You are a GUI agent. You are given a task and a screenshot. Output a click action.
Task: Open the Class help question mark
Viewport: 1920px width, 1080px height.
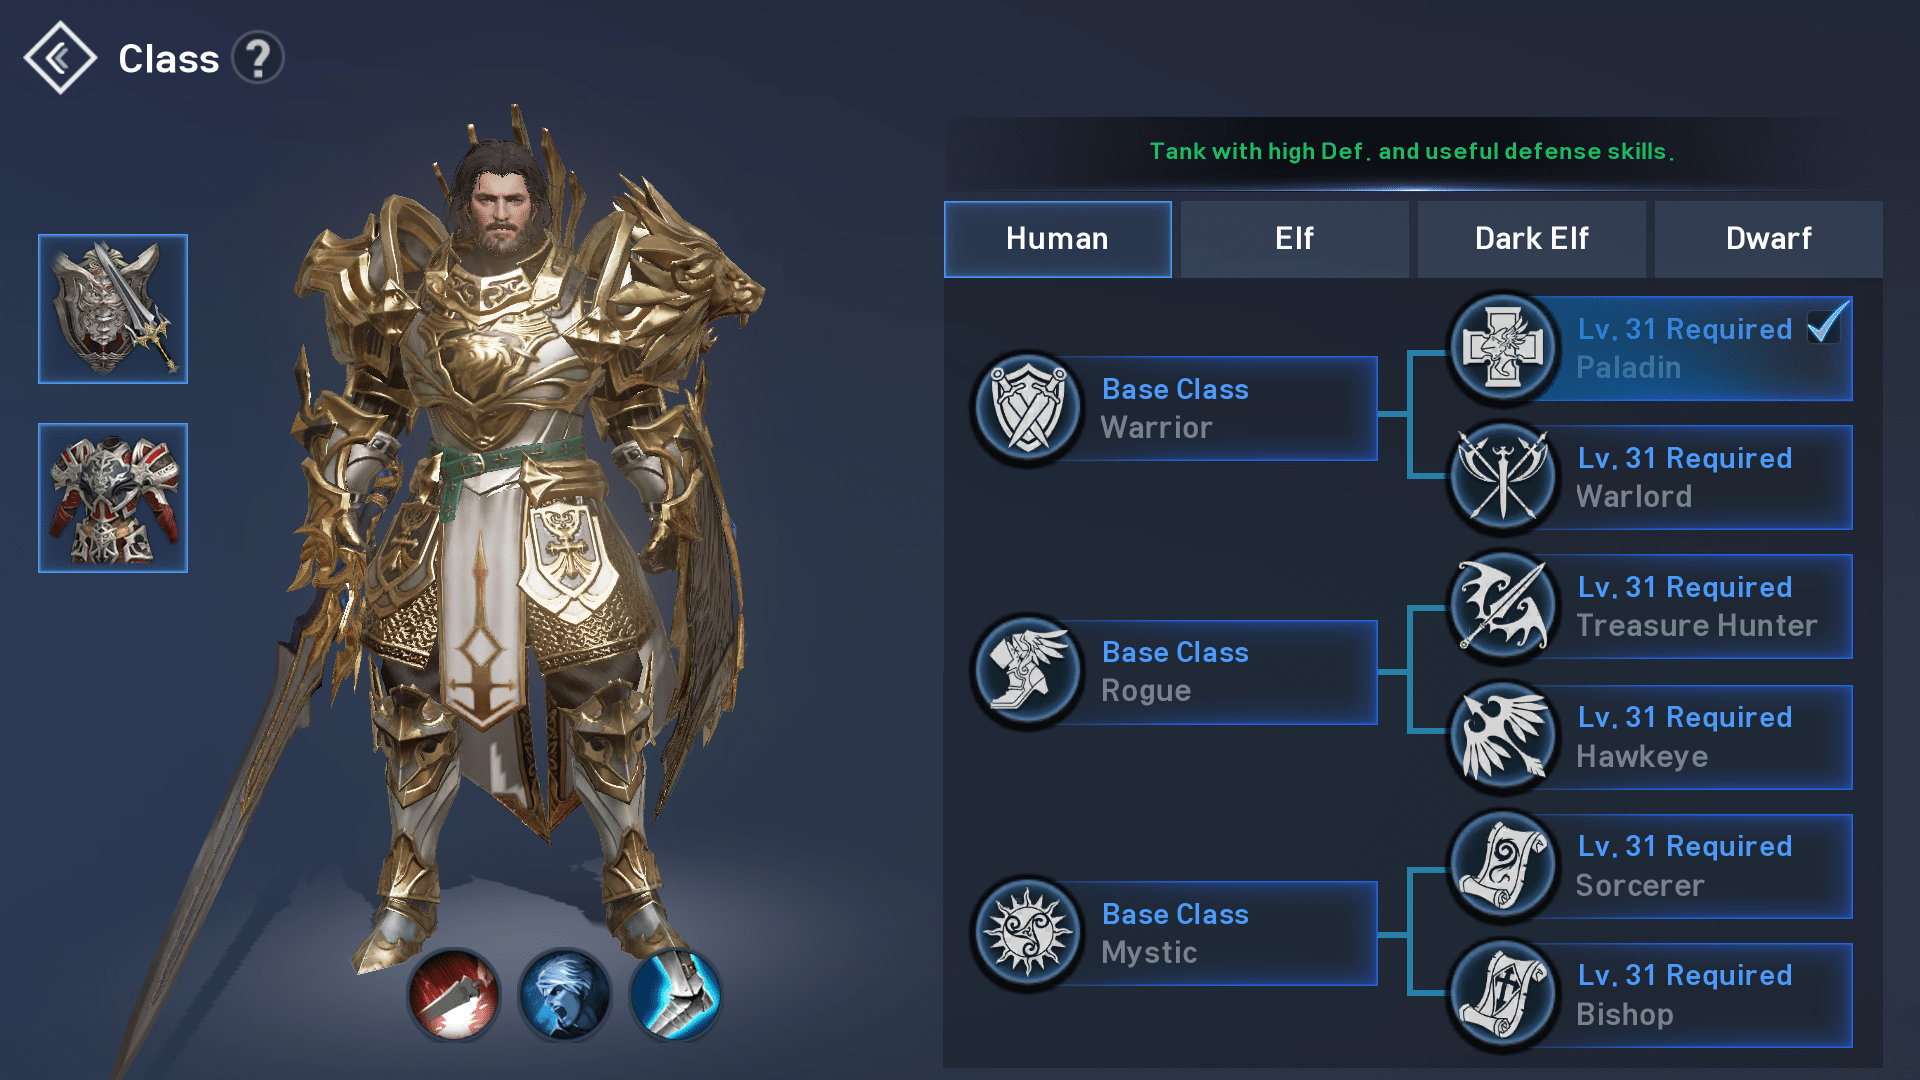point(258,58)
